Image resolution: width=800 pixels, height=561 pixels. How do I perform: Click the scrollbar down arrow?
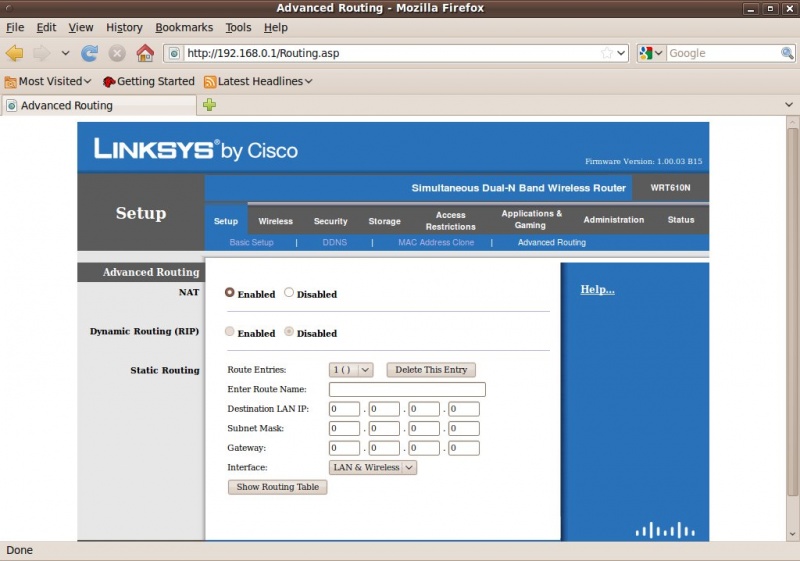[792, 534]
